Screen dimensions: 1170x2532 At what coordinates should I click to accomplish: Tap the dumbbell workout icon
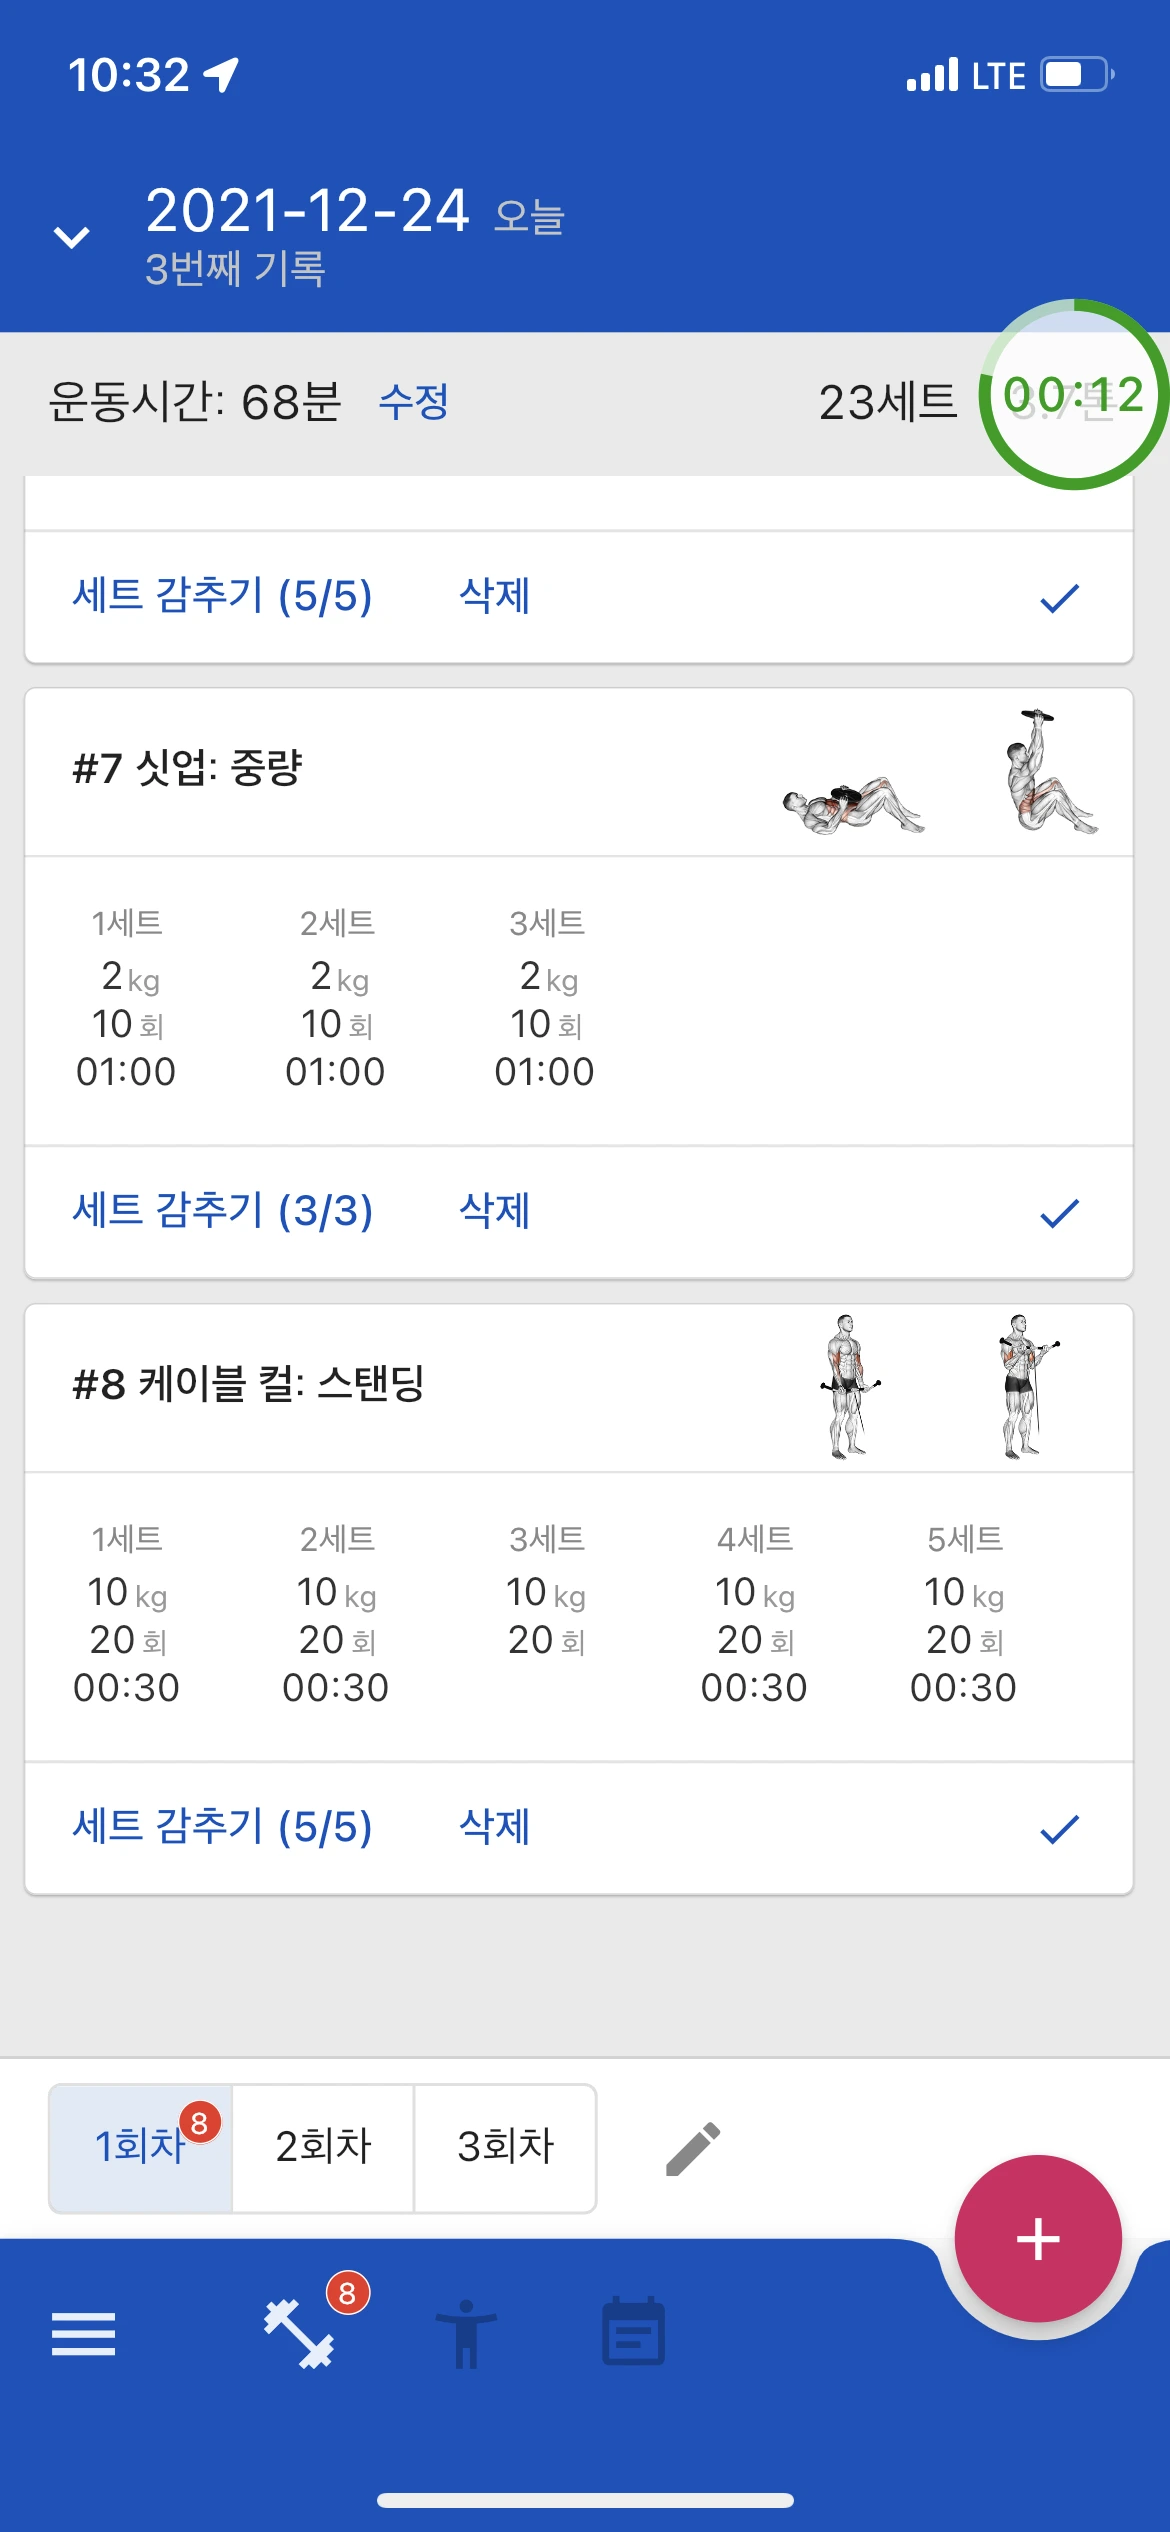tap(299, 2333)
